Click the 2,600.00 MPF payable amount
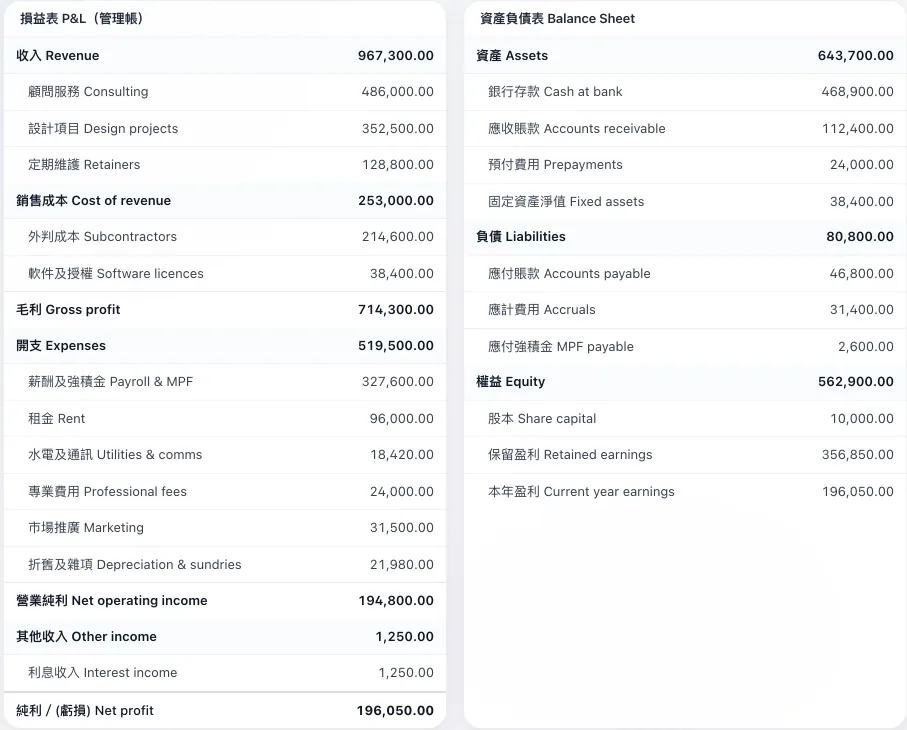The height and width of the screenshot is (730, 907). click(x=866, y=346)
